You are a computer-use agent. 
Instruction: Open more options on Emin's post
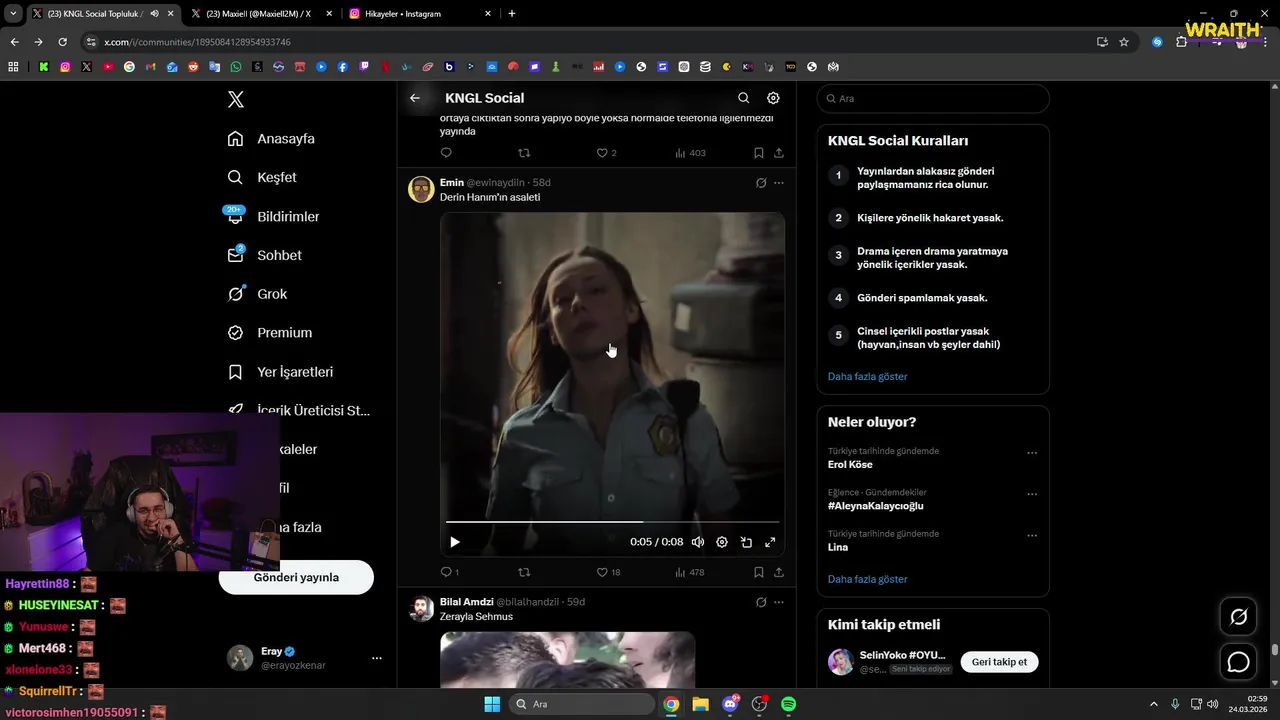tap(779, 183)
